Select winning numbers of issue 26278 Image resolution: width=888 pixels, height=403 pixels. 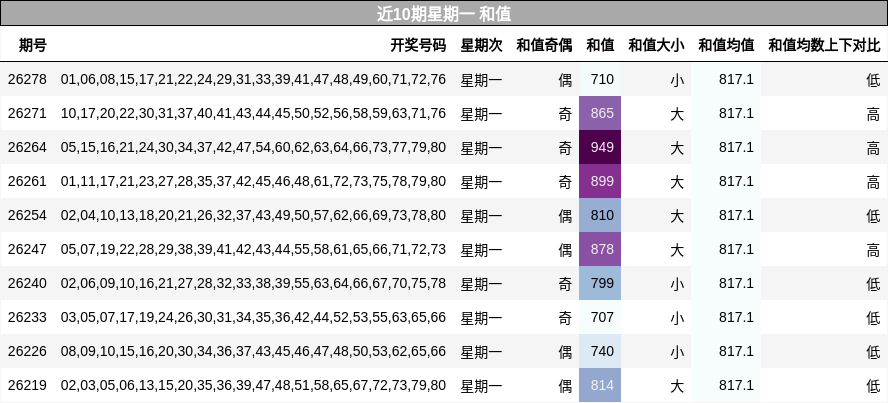pyautogui.click(x=253, y=79)
